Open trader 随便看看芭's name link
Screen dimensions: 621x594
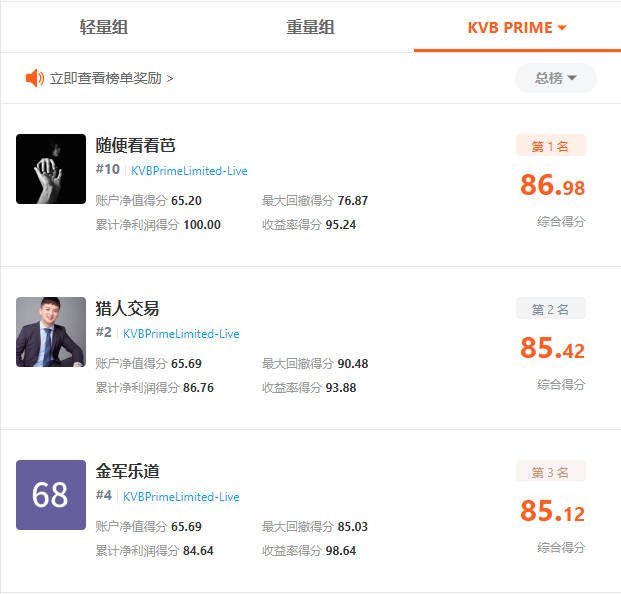(136, 145)
